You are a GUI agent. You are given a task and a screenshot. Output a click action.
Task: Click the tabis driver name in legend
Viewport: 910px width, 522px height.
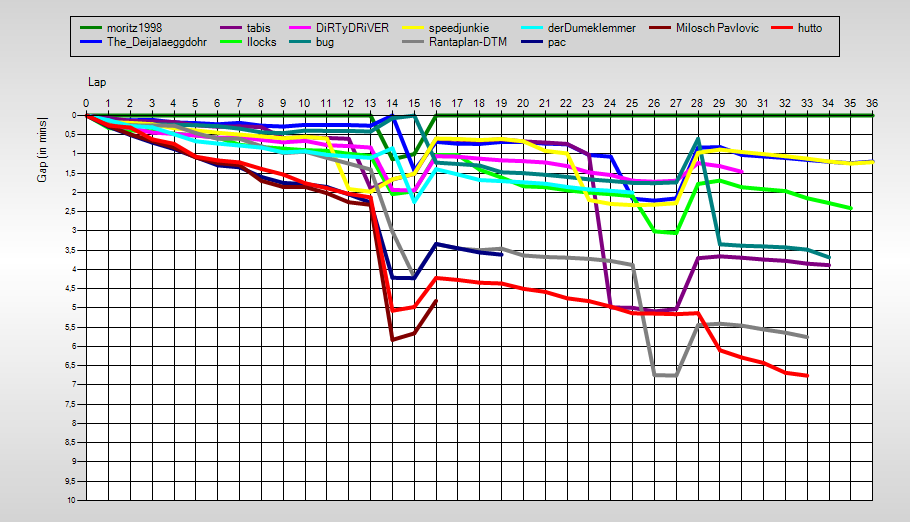(260, 28)
